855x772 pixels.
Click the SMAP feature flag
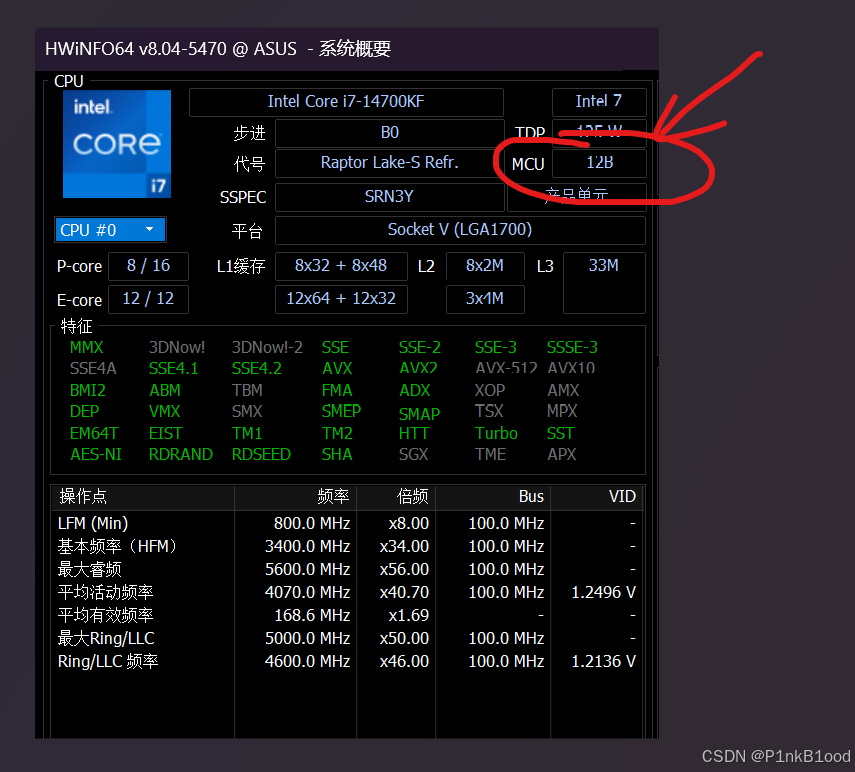pos(419,414)
